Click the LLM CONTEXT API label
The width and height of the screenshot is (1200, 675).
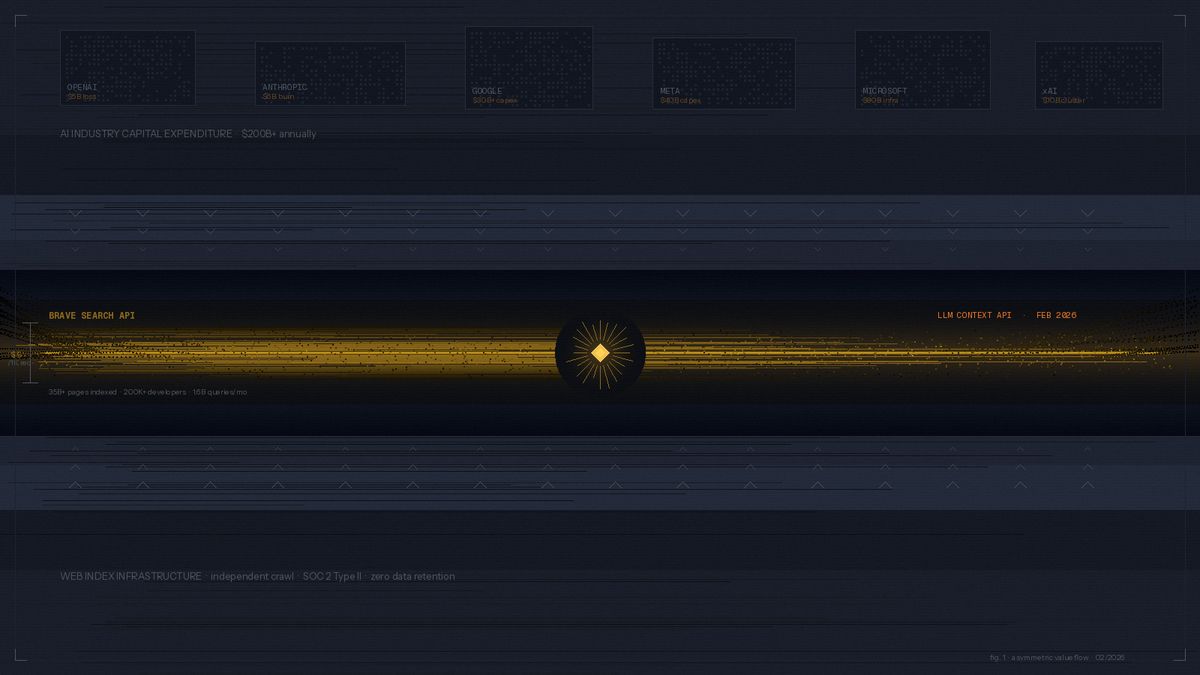tap(974, 316)
